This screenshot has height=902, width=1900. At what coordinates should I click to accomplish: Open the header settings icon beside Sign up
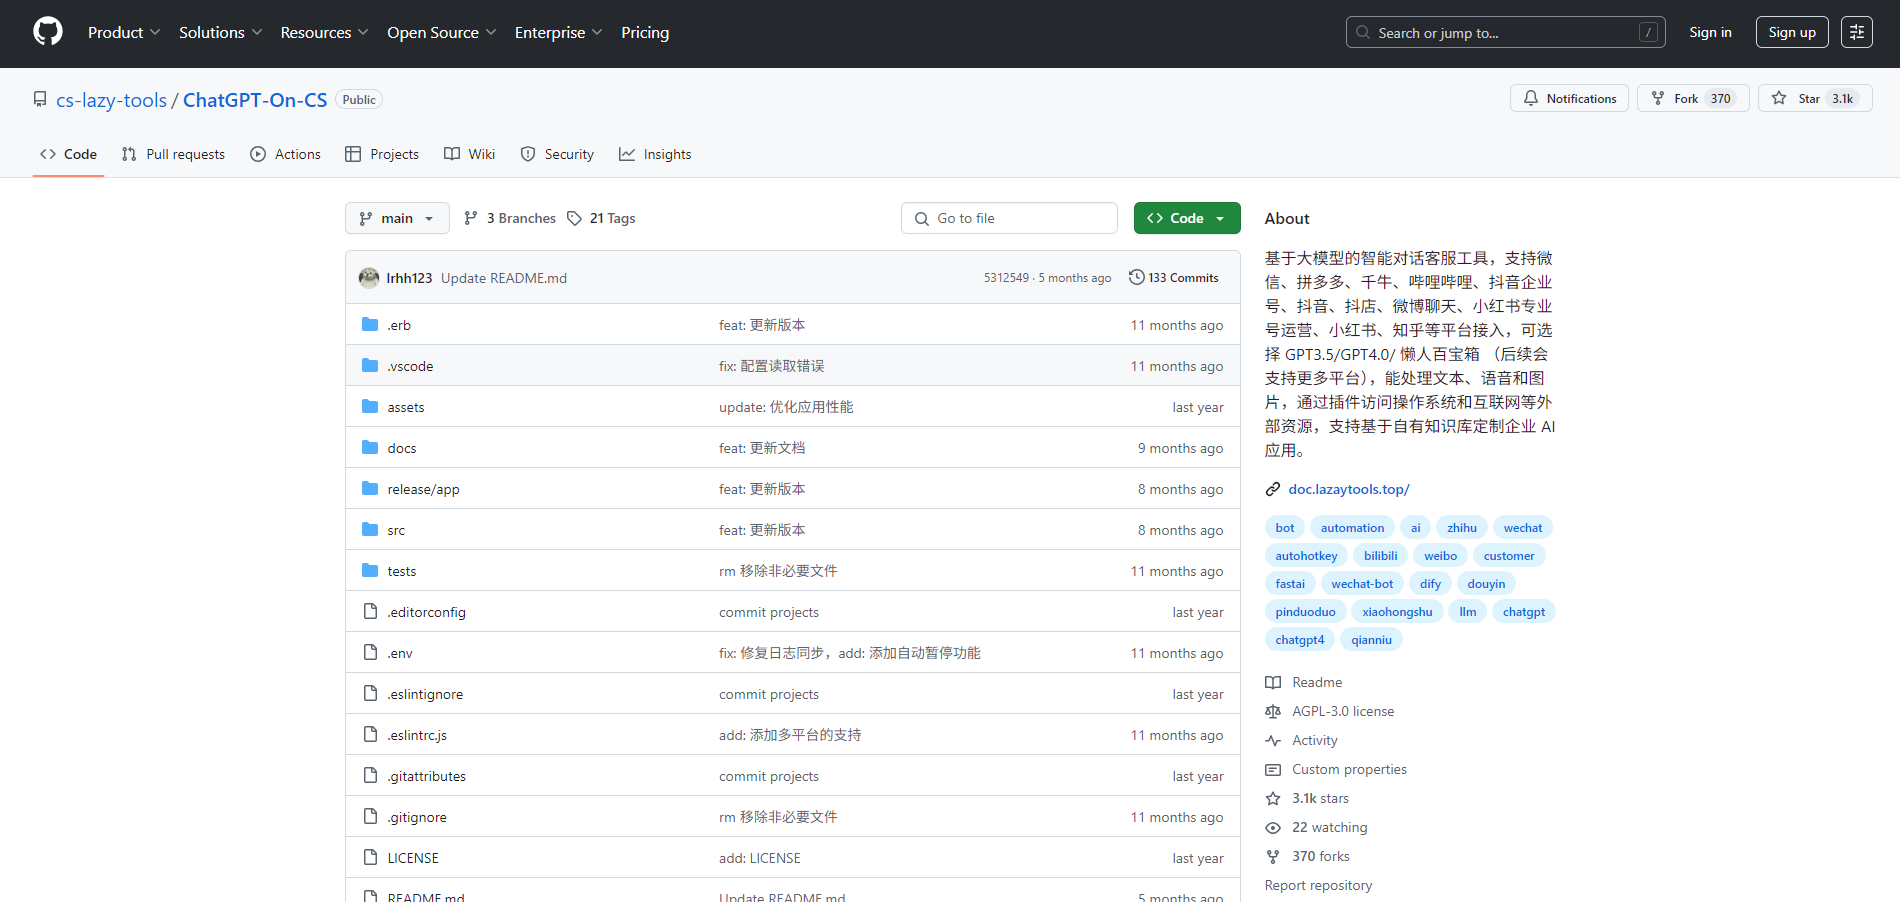click(1857, 32)
